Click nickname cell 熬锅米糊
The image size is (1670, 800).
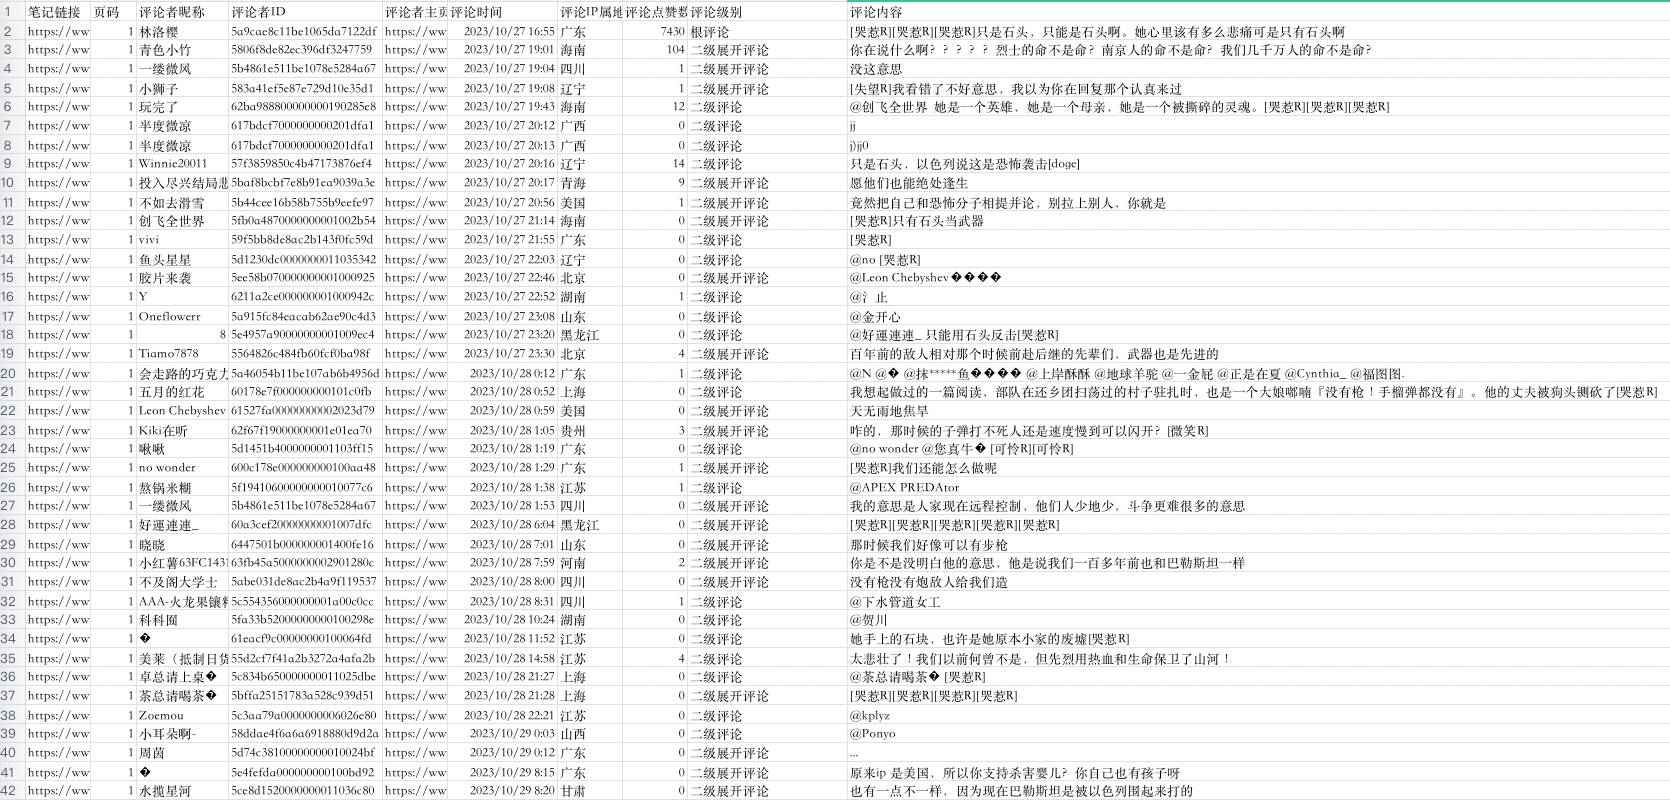click(182, 487)
